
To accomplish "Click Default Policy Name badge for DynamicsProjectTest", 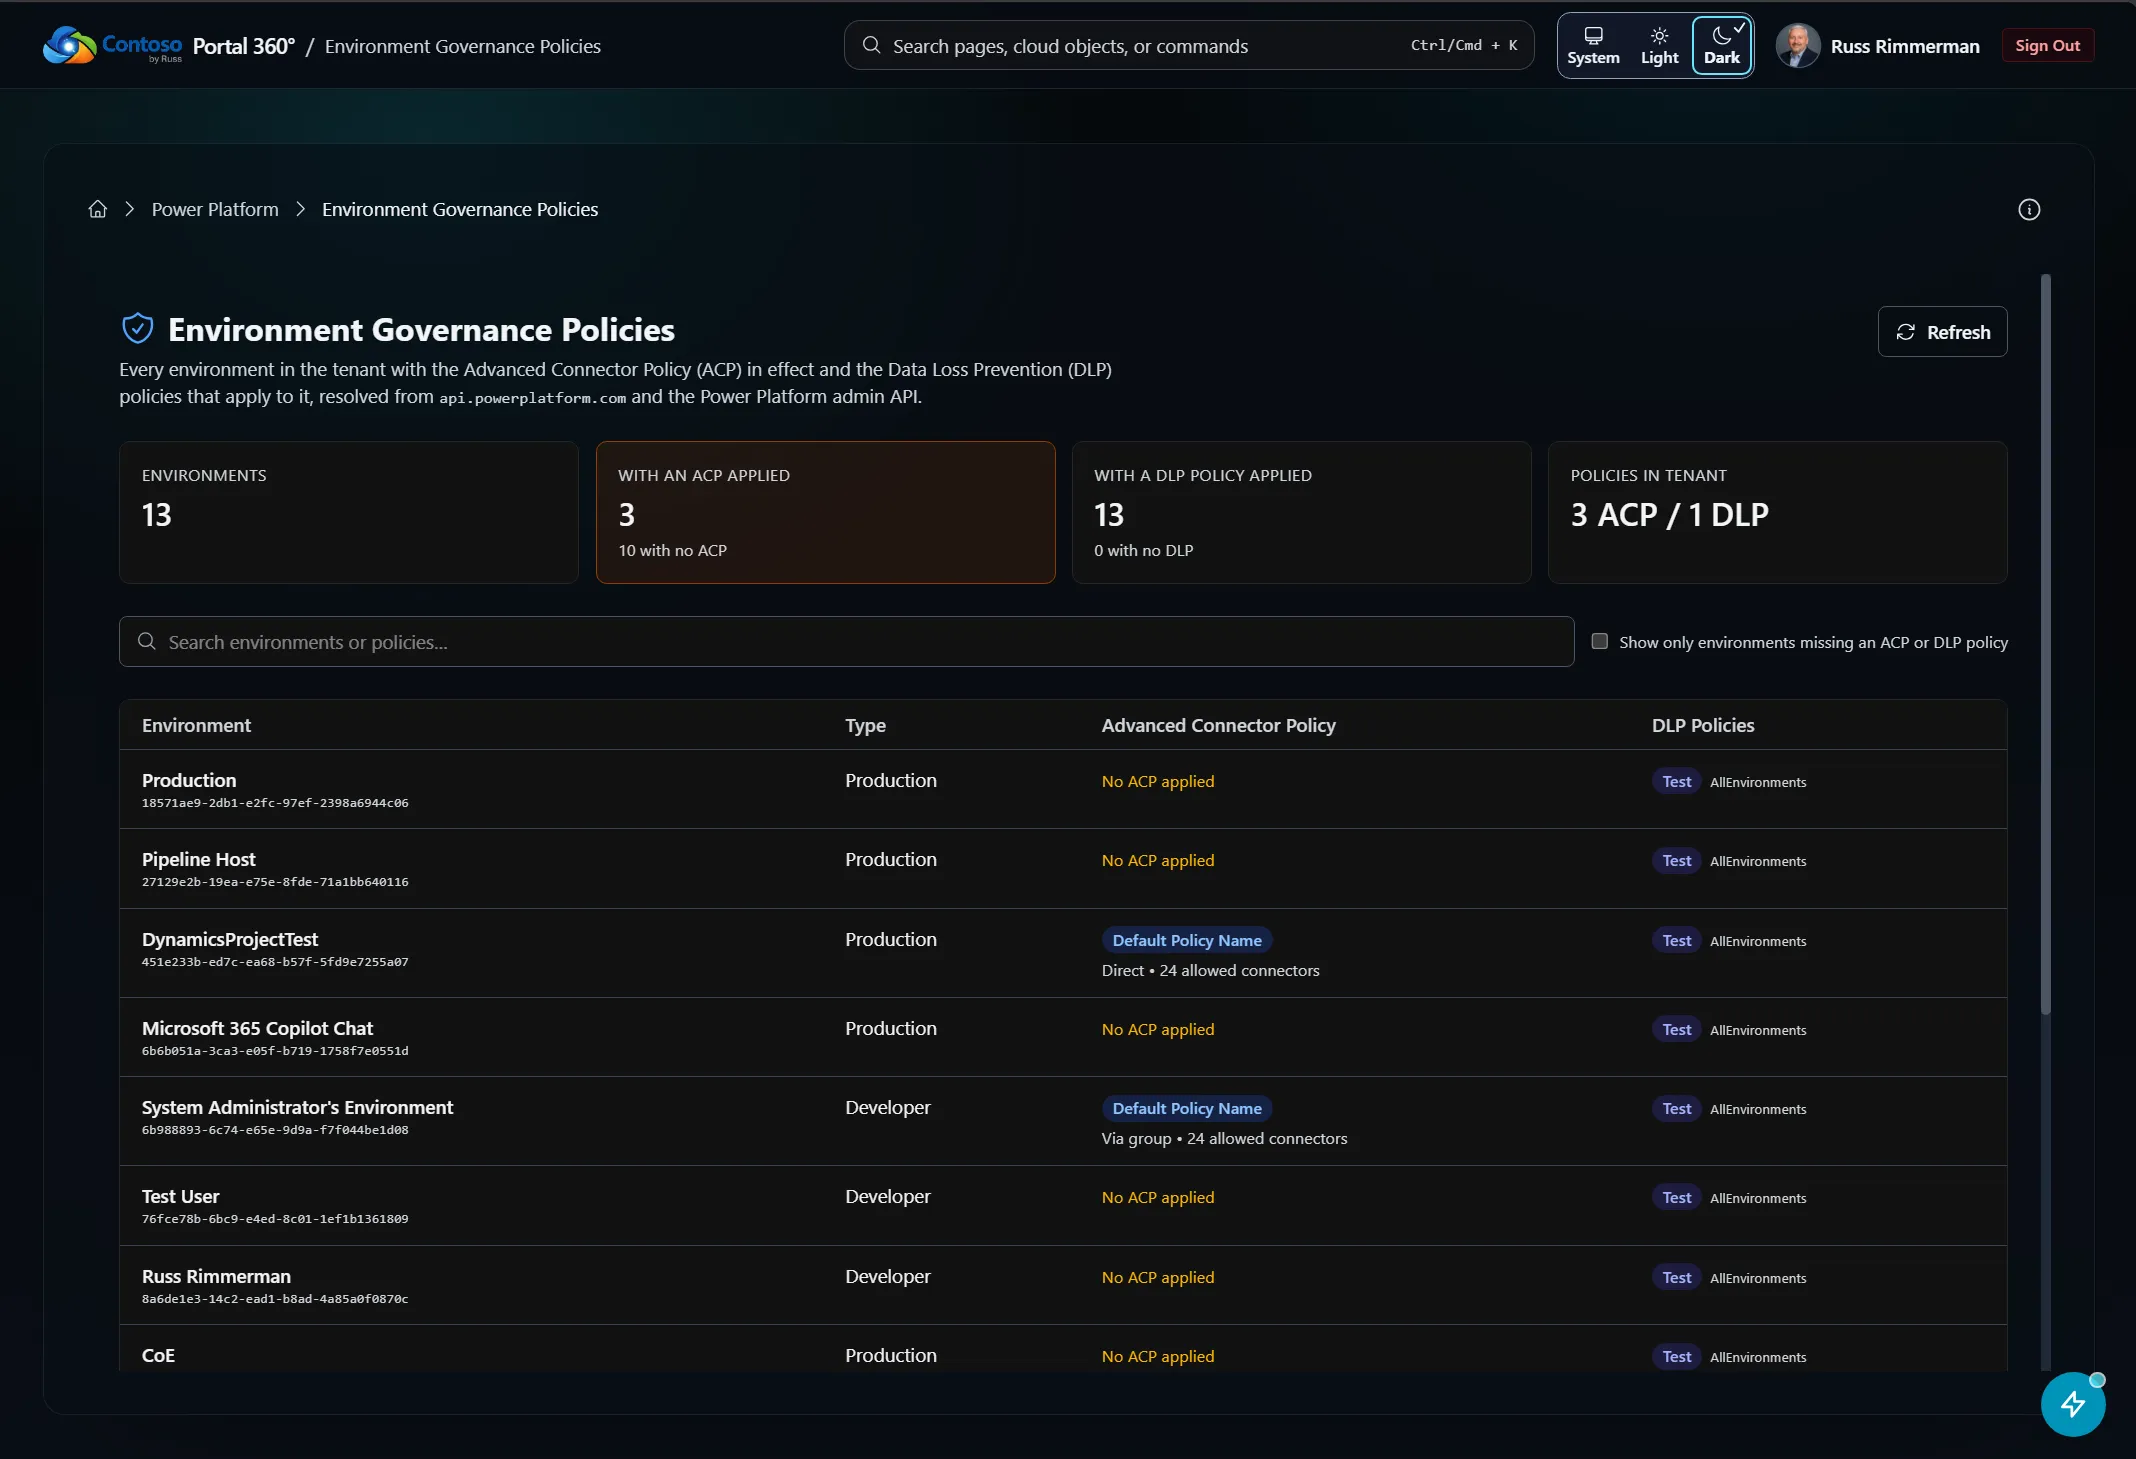I will tap(1187, 940).
